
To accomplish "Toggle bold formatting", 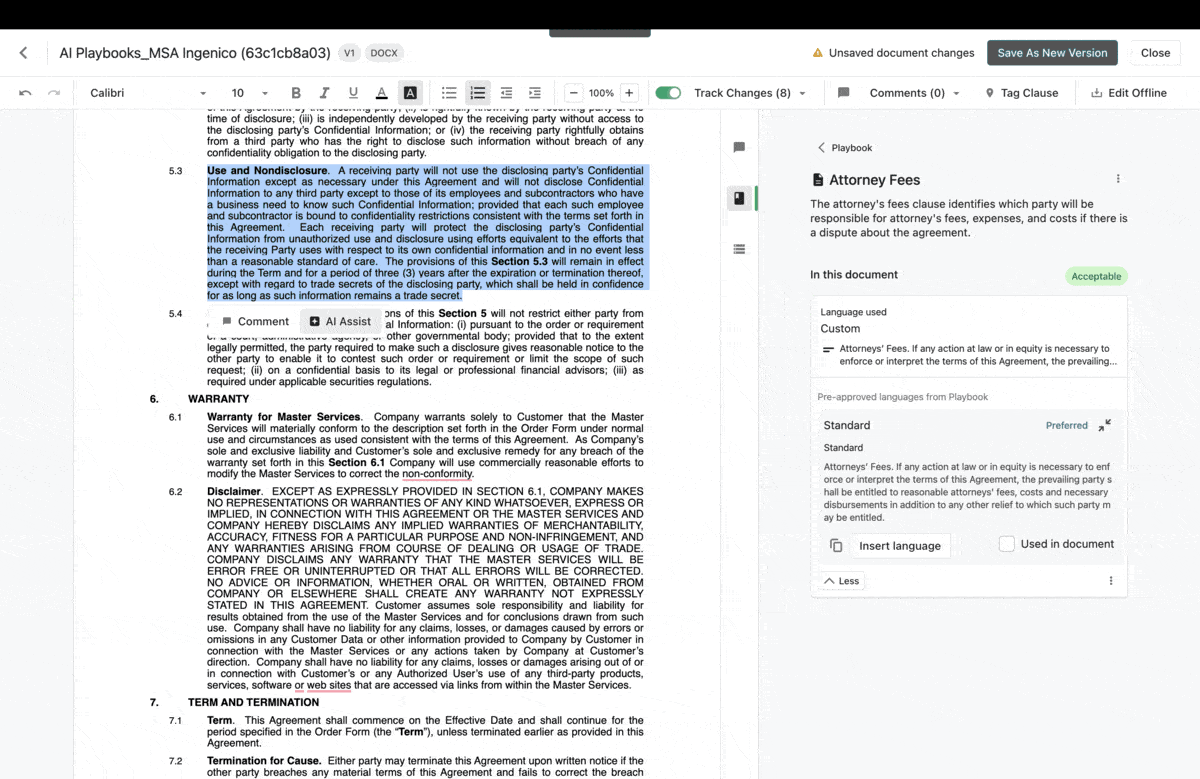I will pos(296,93).
